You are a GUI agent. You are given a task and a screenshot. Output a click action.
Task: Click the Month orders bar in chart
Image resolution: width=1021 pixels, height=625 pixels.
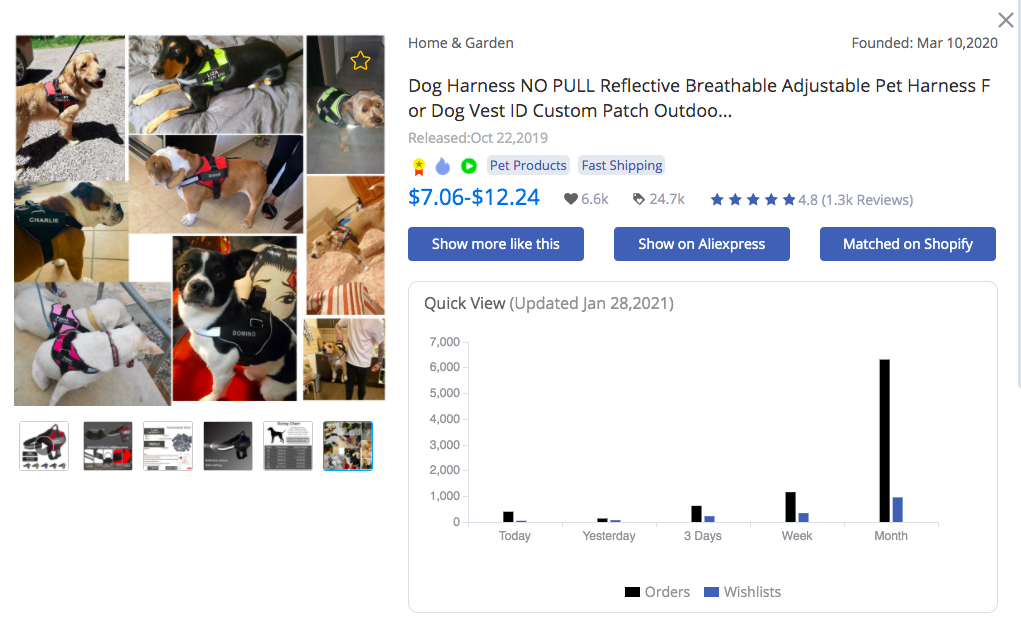(x=884, y=440)
